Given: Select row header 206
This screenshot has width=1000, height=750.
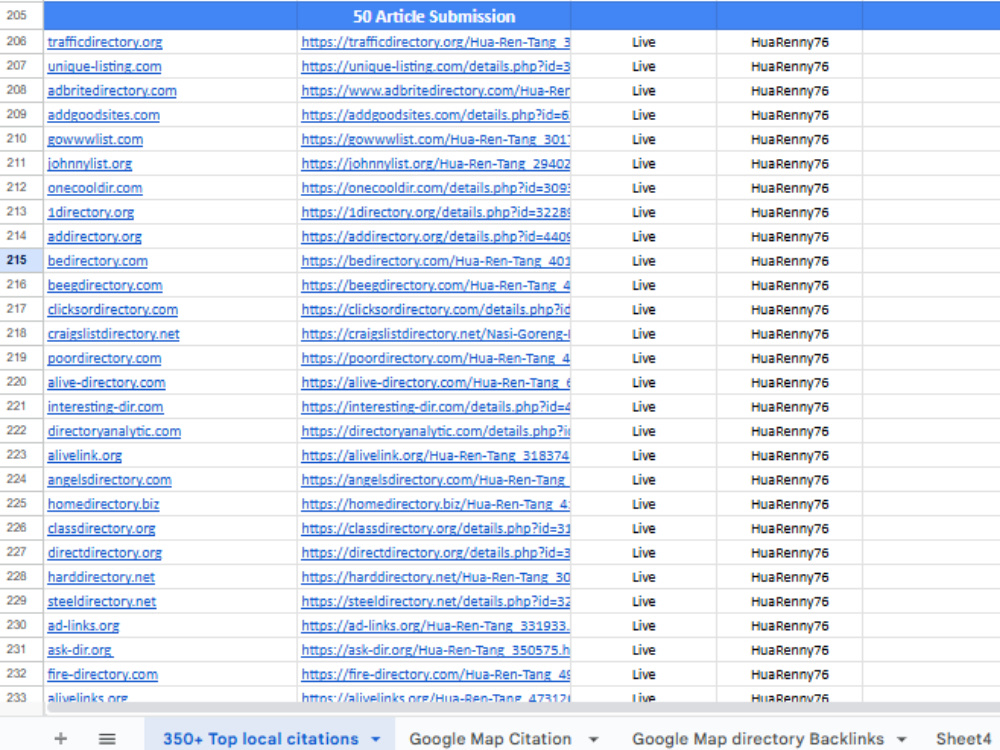Looking at the screenshot, I should click(x=21, y=41).
